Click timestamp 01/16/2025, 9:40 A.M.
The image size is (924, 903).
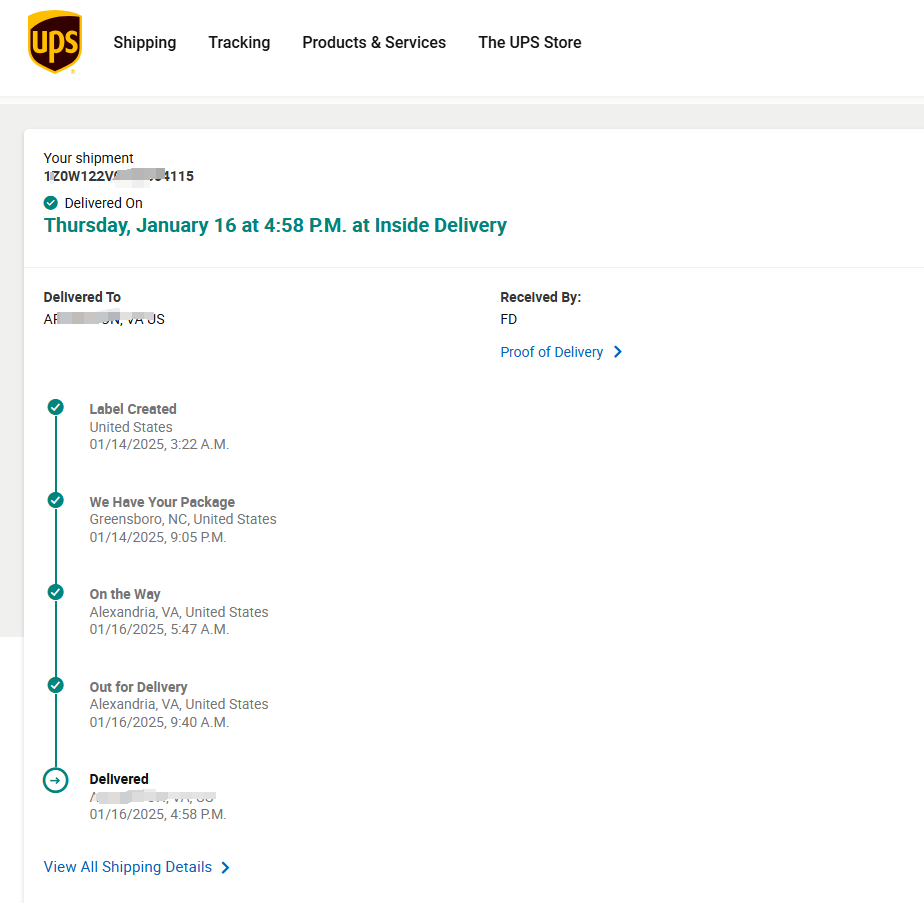coord(159,722)
